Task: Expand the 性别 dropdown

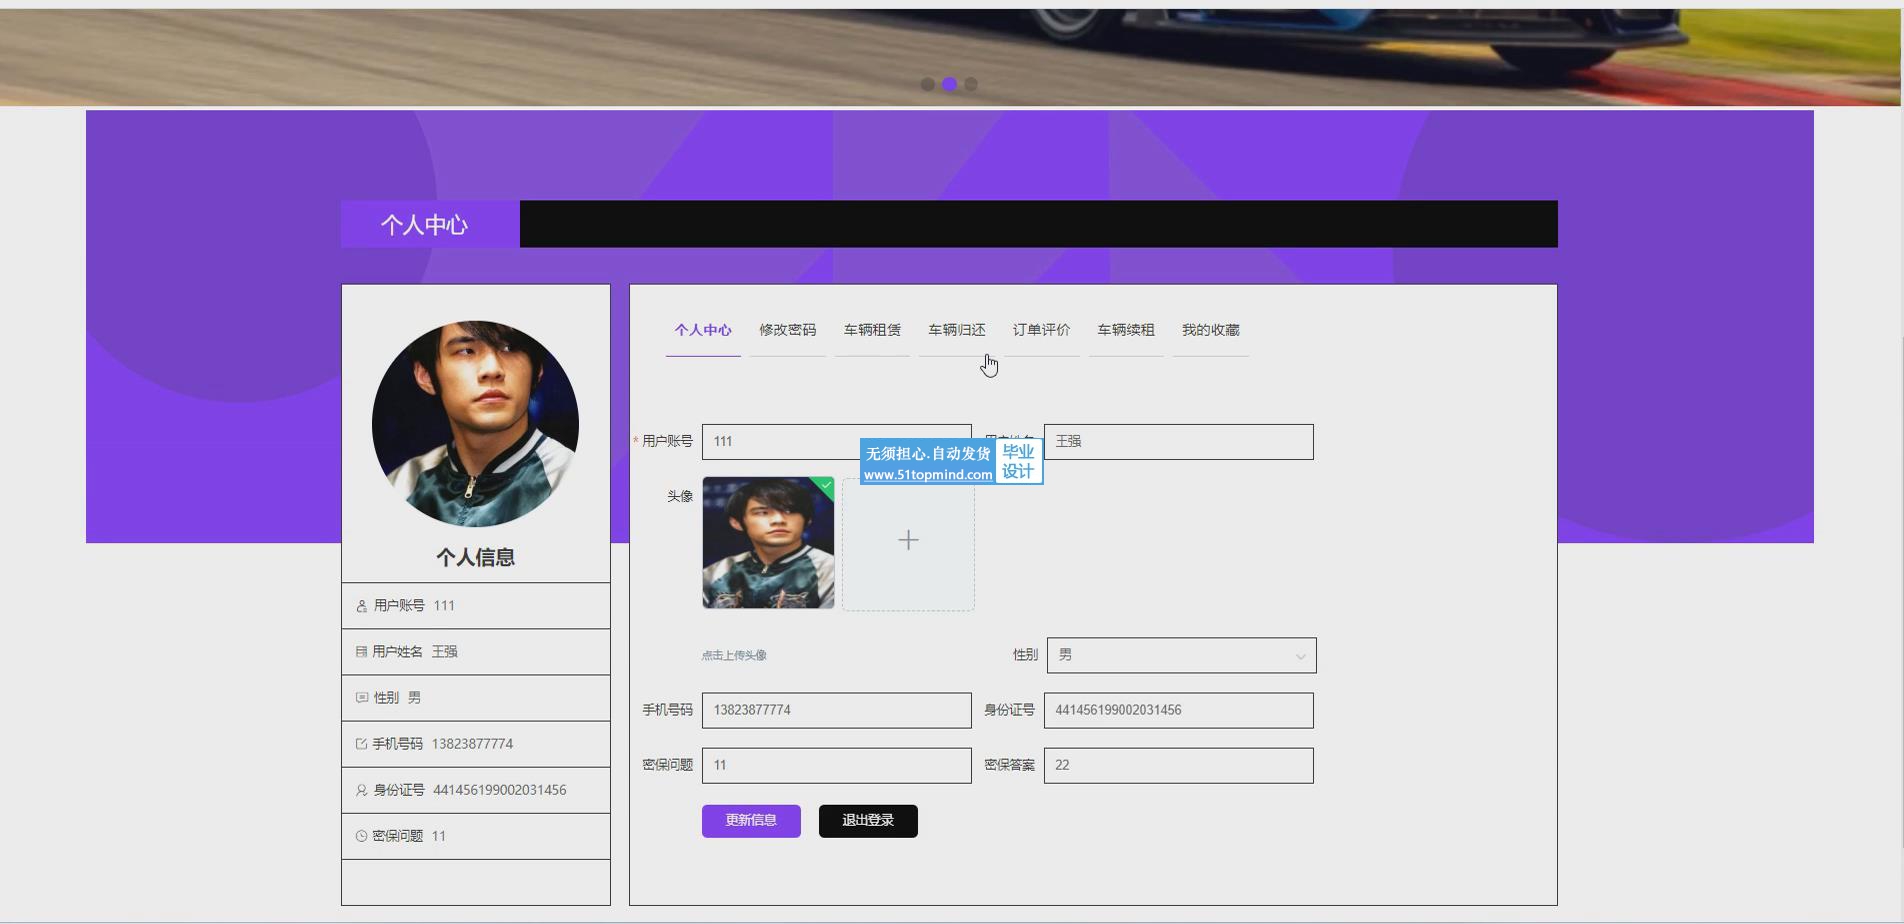Action: click(1181, 656)
